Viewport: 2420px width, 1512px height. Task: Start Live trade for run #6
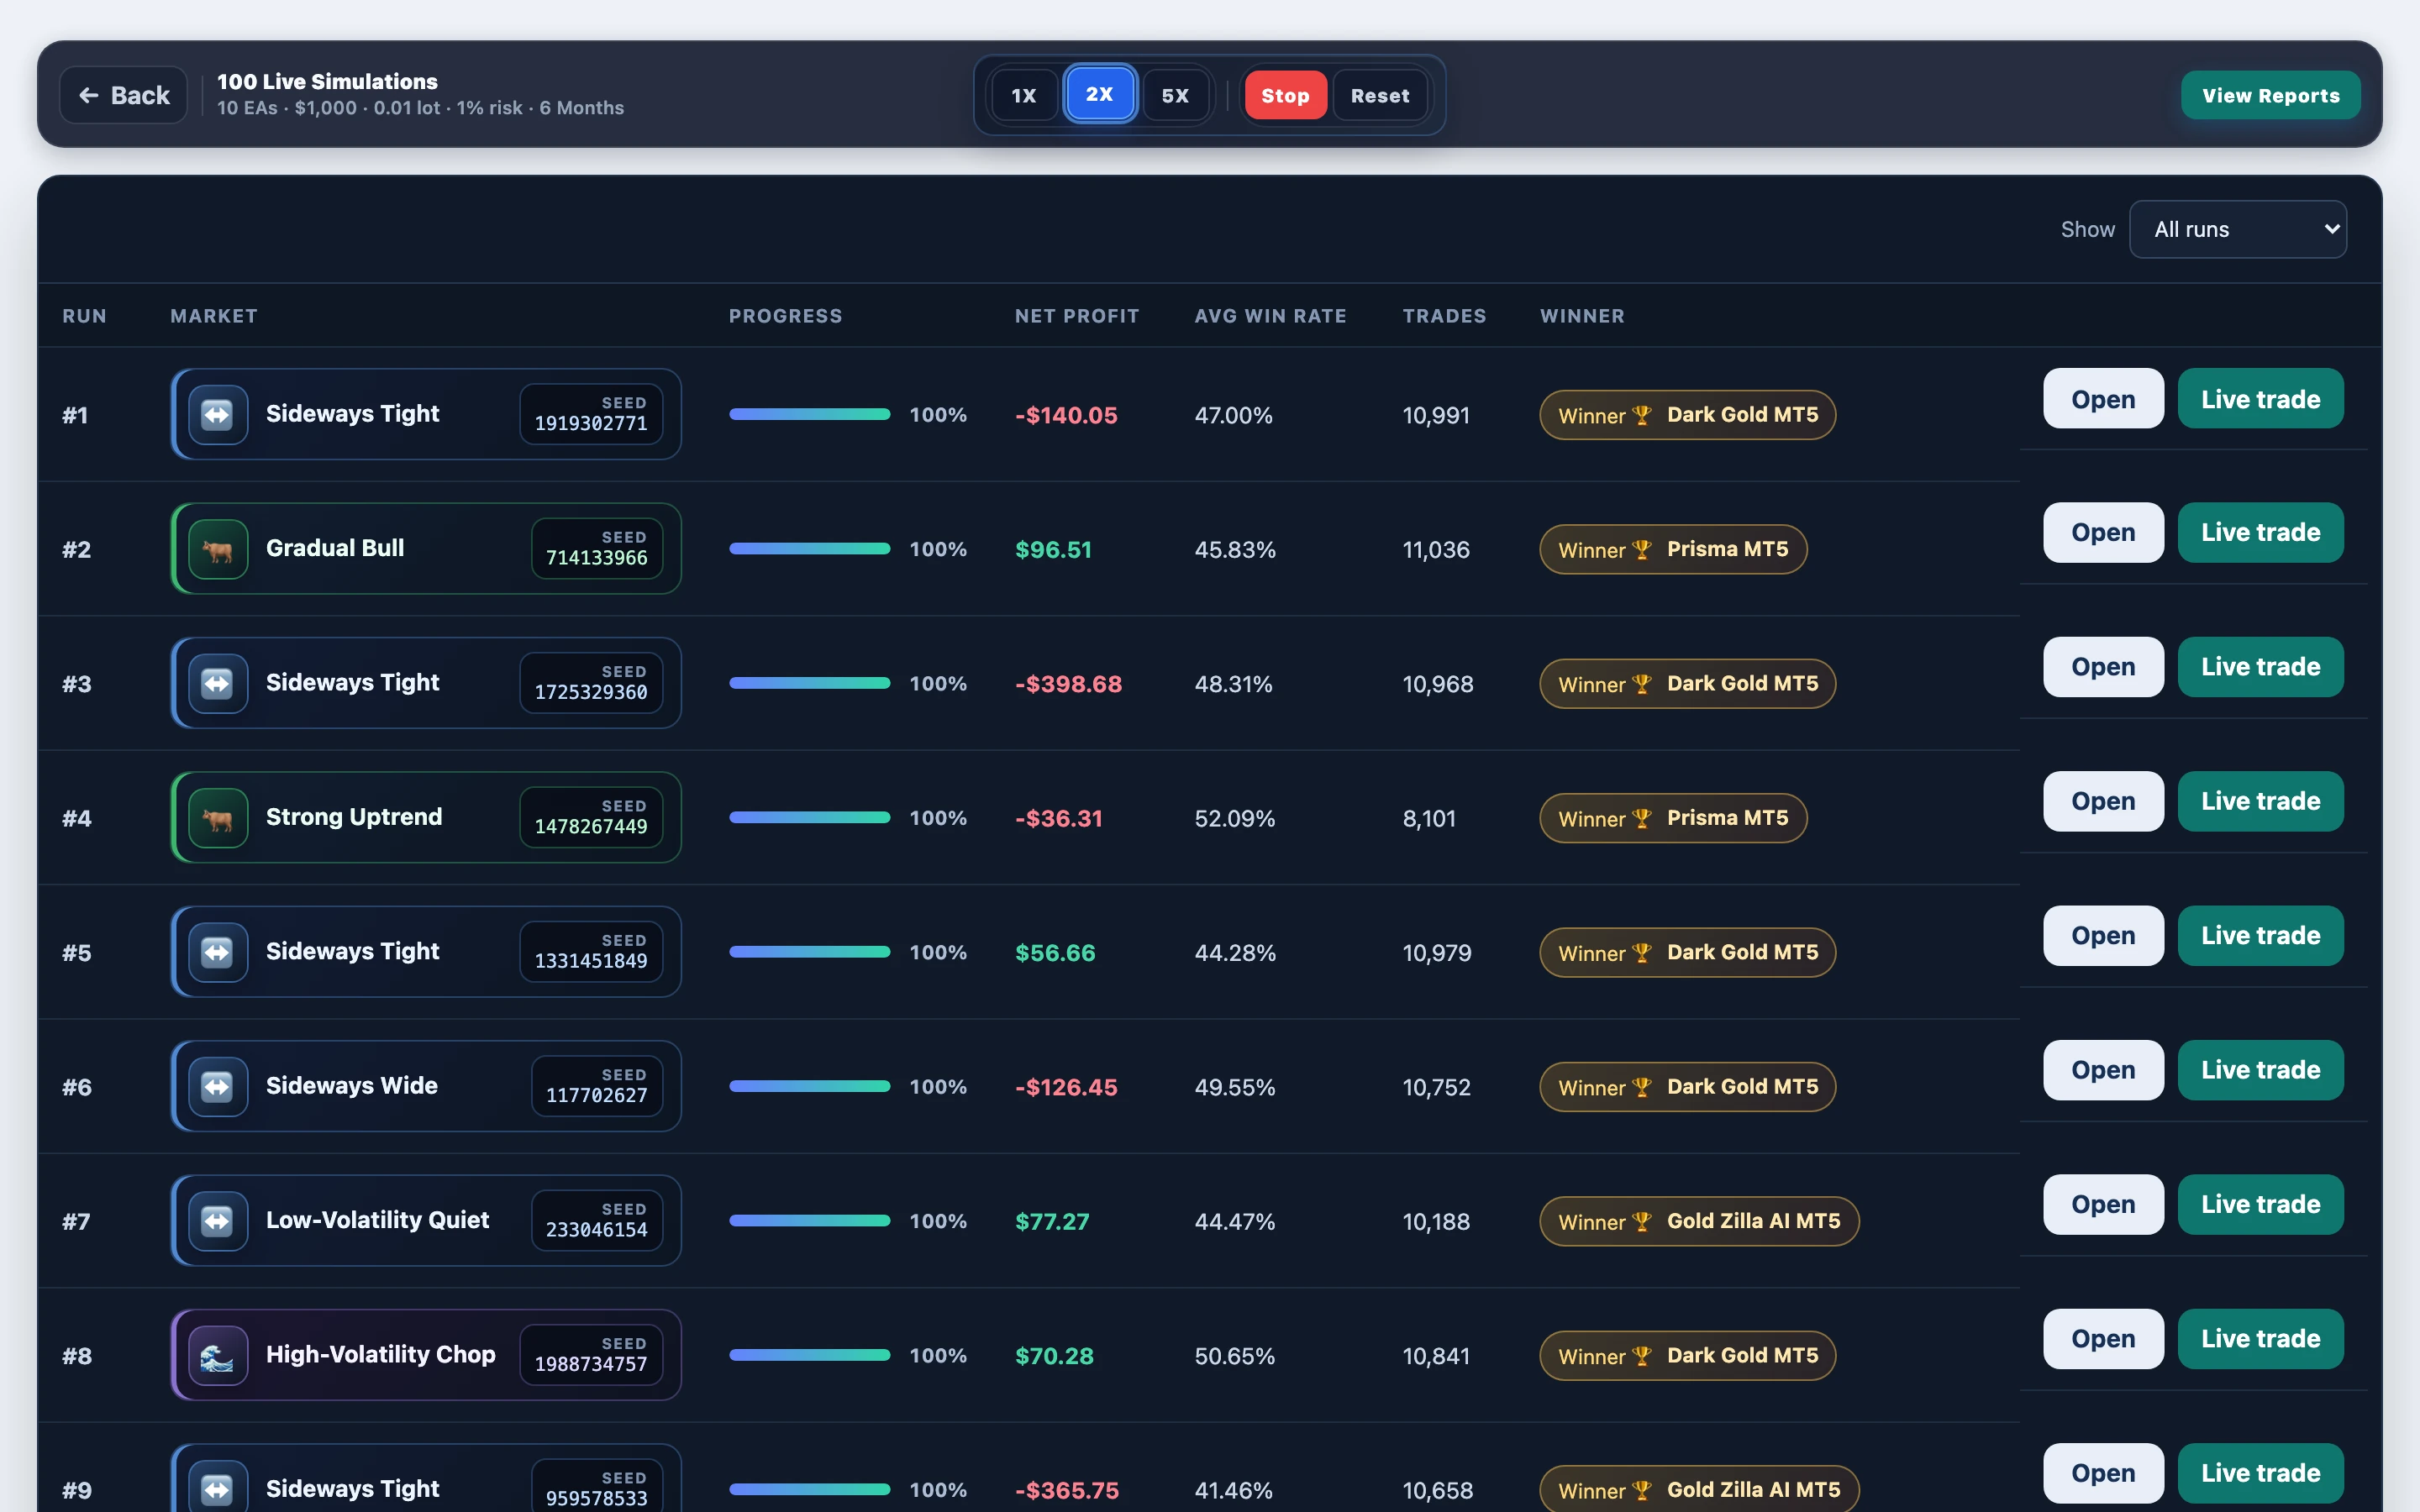click(2260, 1070)
